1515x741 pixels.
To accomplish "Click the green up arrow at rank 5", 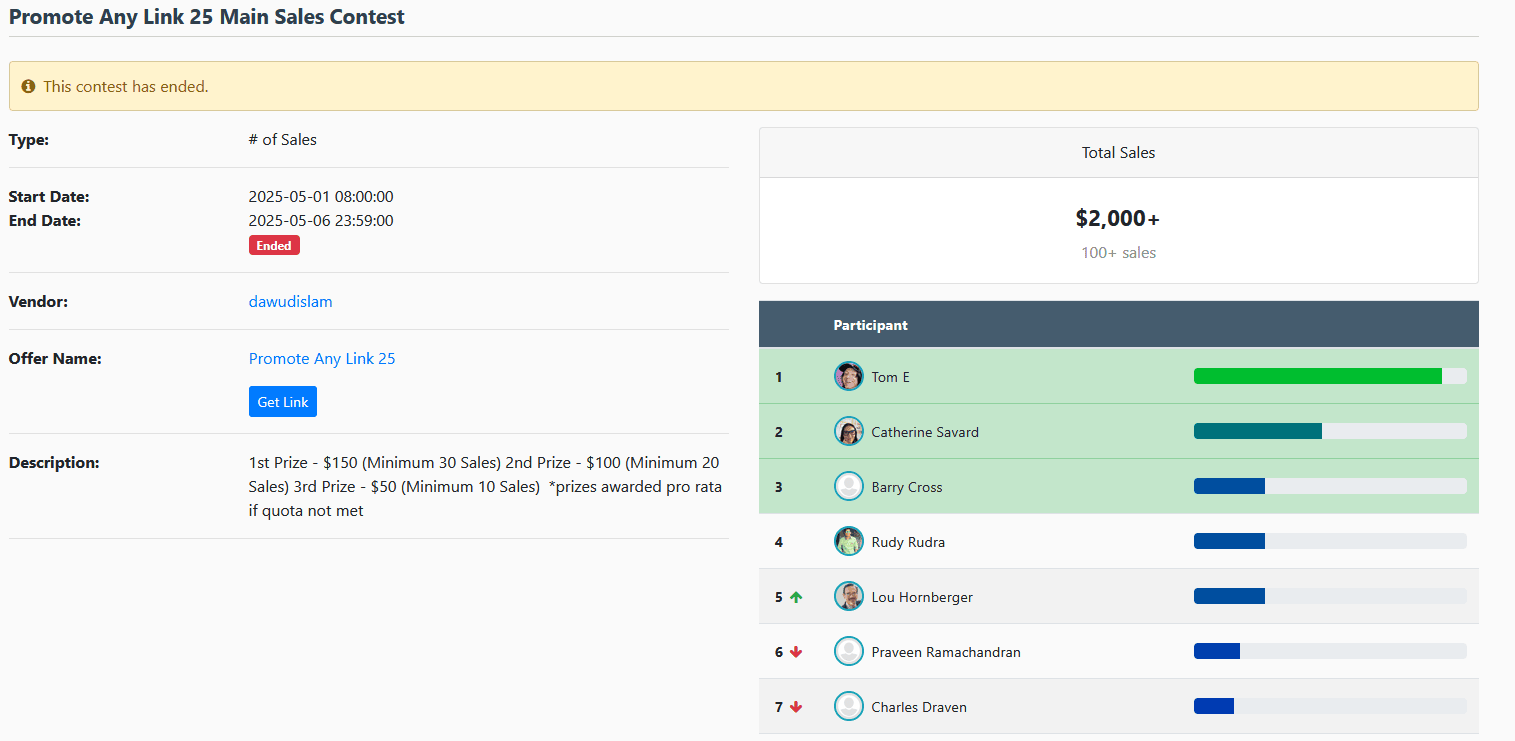I will [796, 597].
